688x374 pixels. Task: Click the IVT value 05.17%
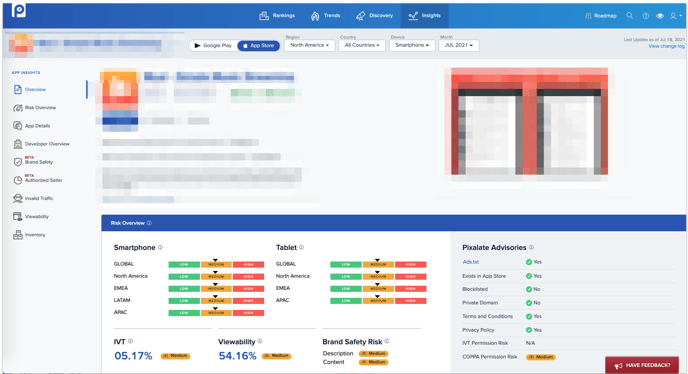coord(133,356)
